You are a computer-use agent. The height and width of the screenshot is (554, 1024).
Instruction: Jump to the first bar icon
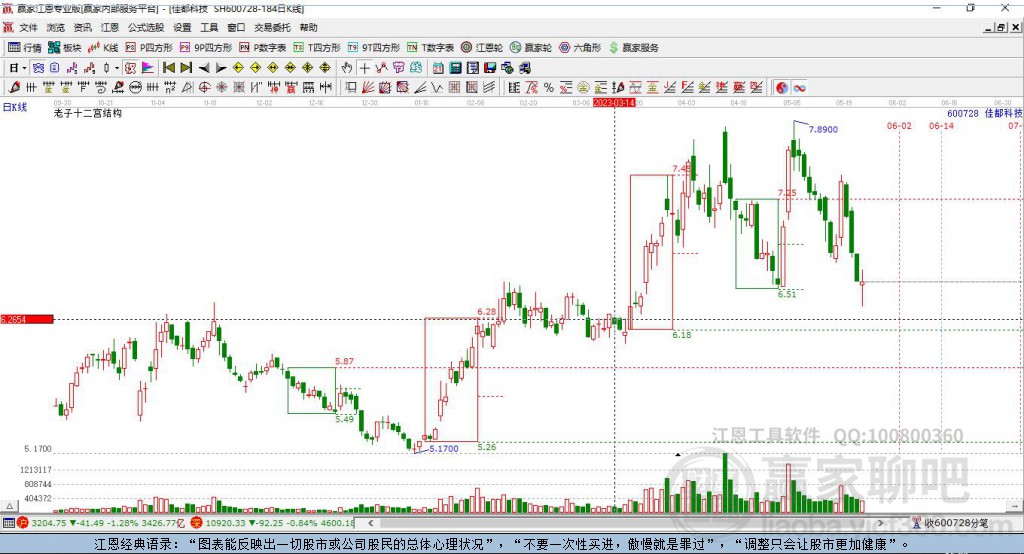click(169, 68)
